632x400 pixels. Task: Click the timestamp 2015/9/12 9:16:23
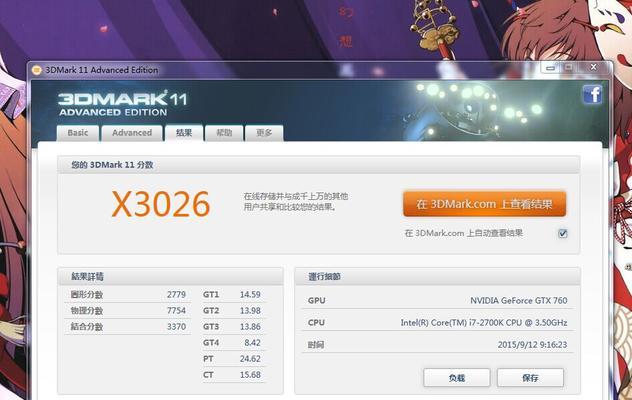click(532, 345)
